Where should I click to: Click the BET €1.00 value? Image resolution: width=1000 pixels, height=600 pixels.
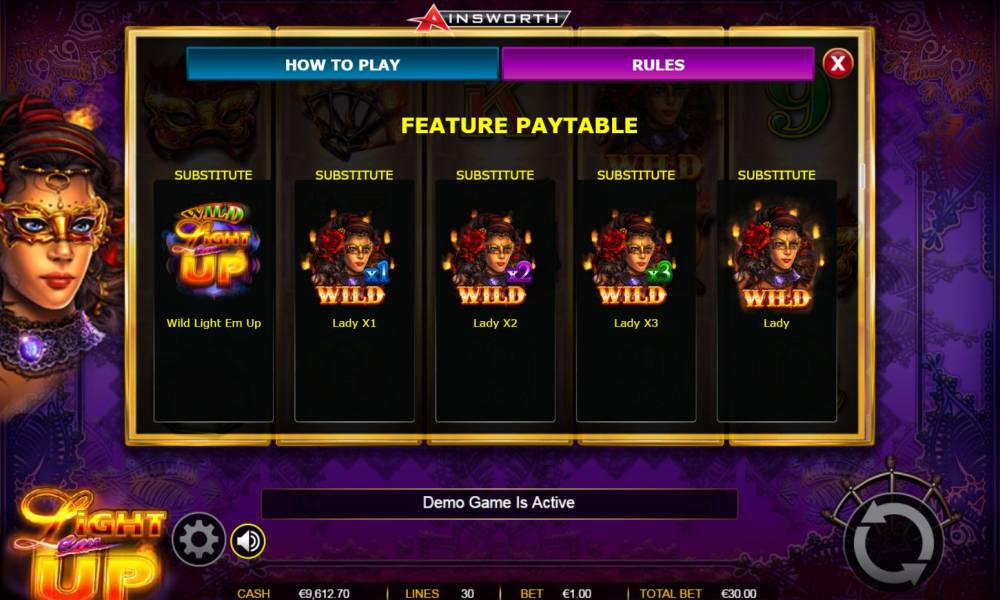click(x=577, y=594)
